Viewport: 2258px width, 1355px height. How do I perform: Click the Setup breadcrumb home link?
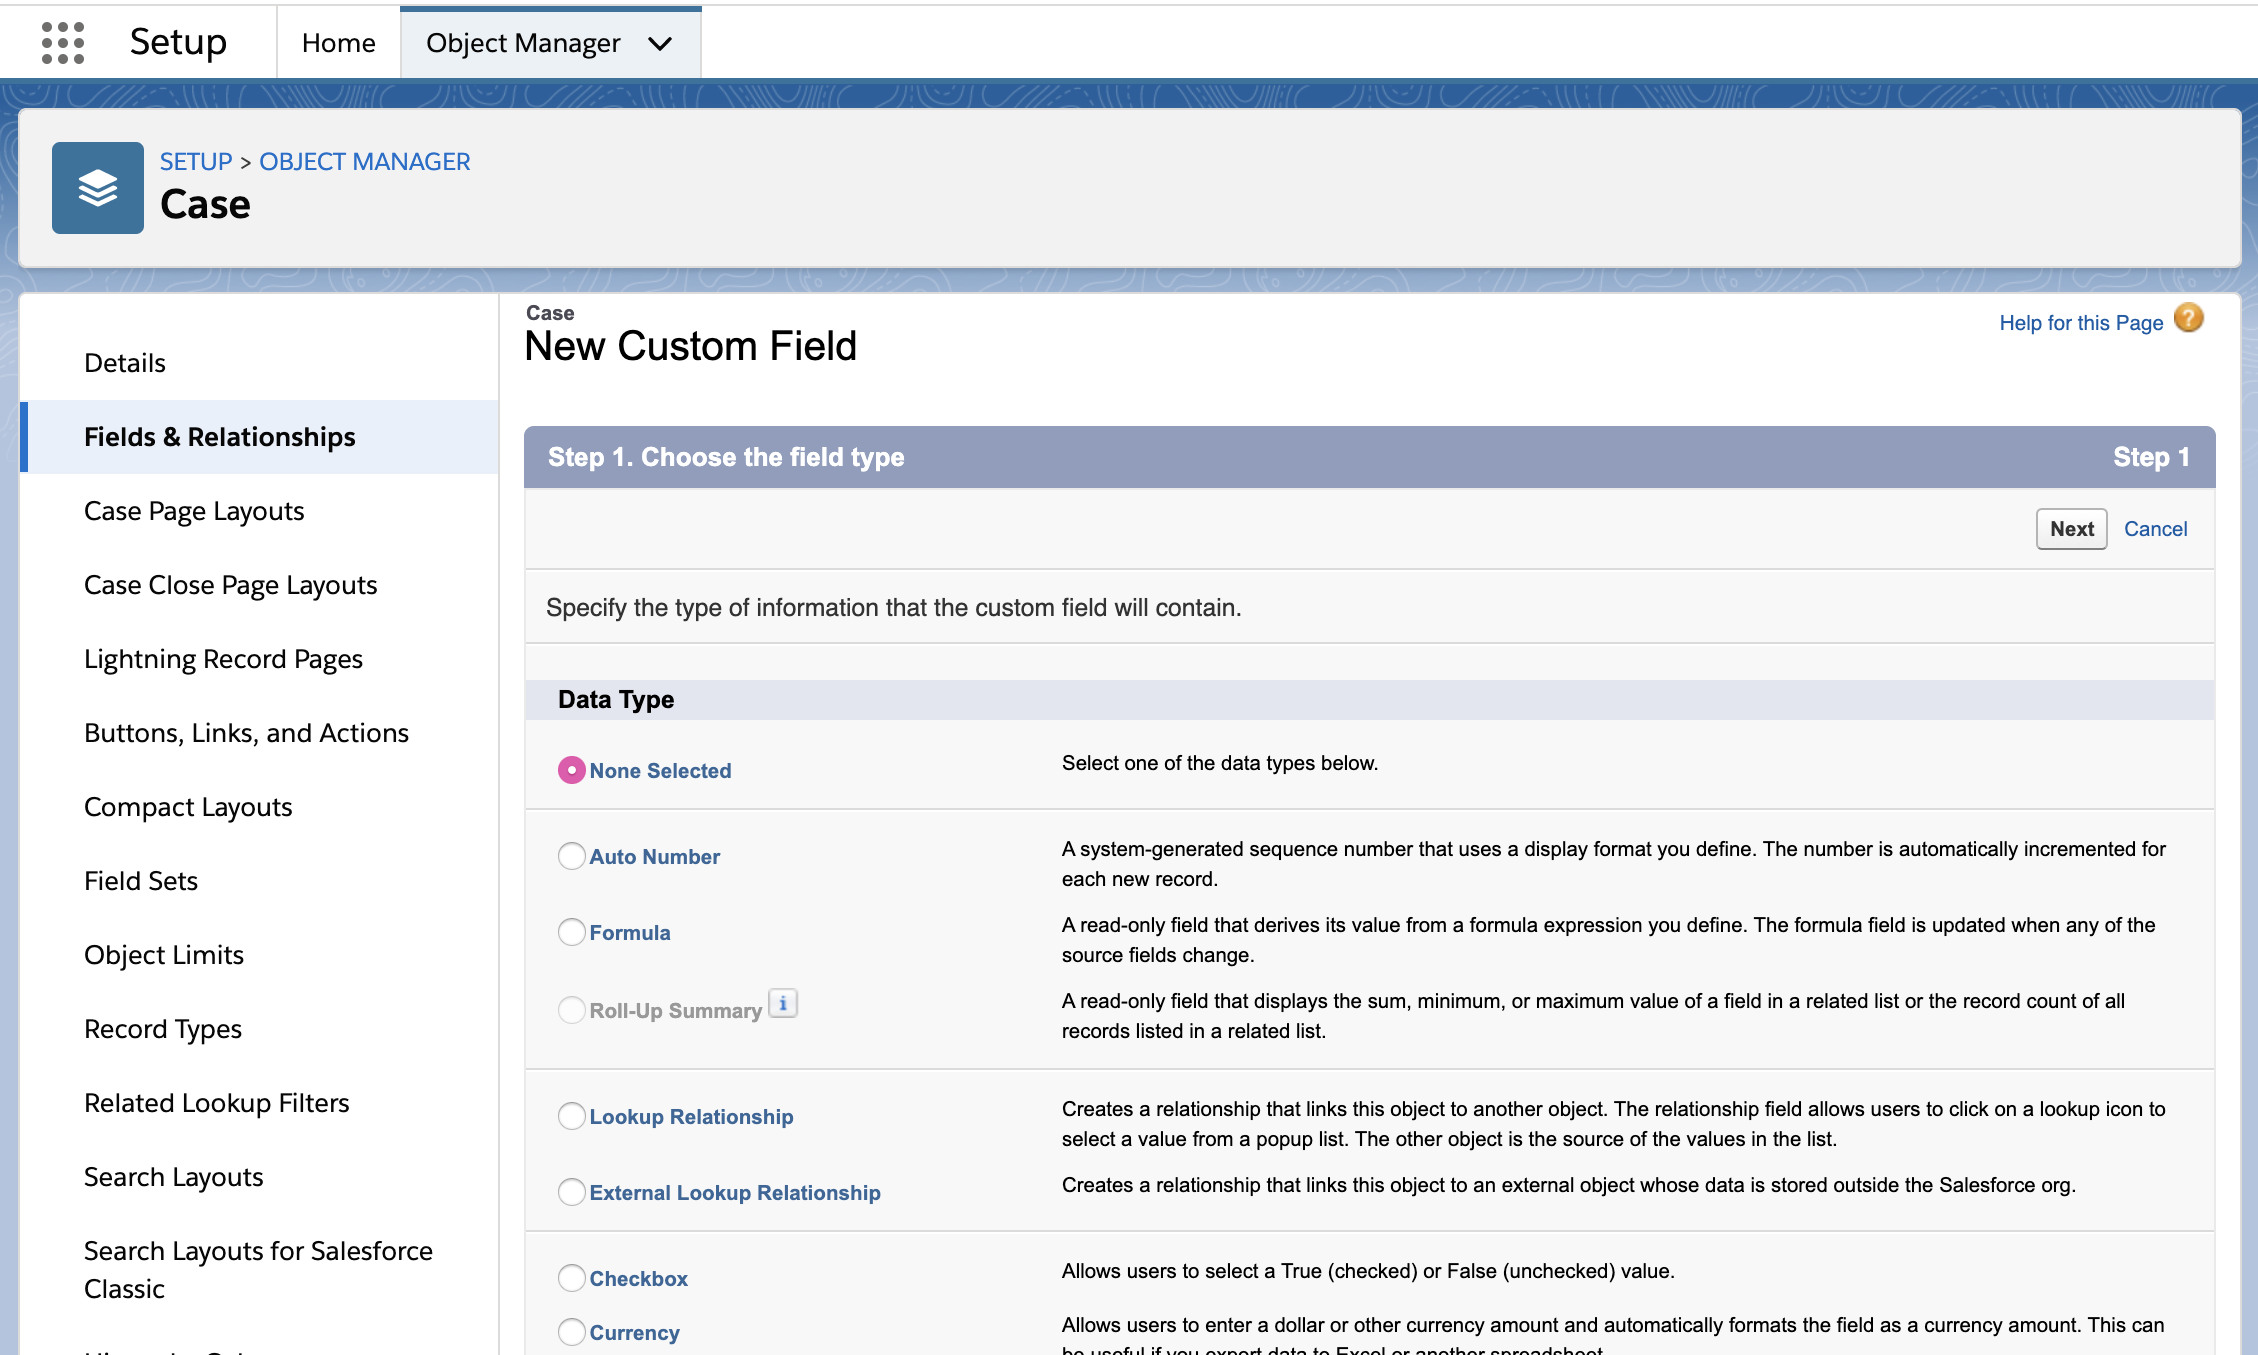coord(194,160)
